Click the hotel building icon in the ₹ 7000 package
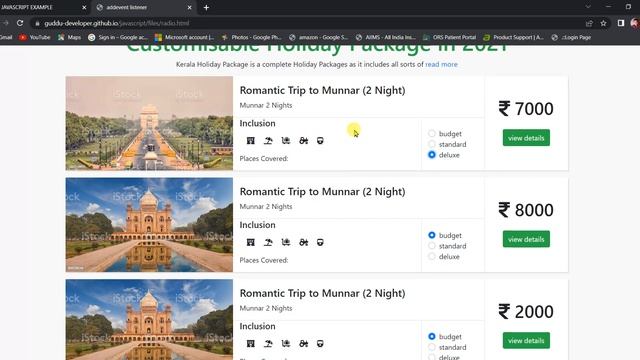The width and height of the screenshot is (640, 360). coord(251,141)
